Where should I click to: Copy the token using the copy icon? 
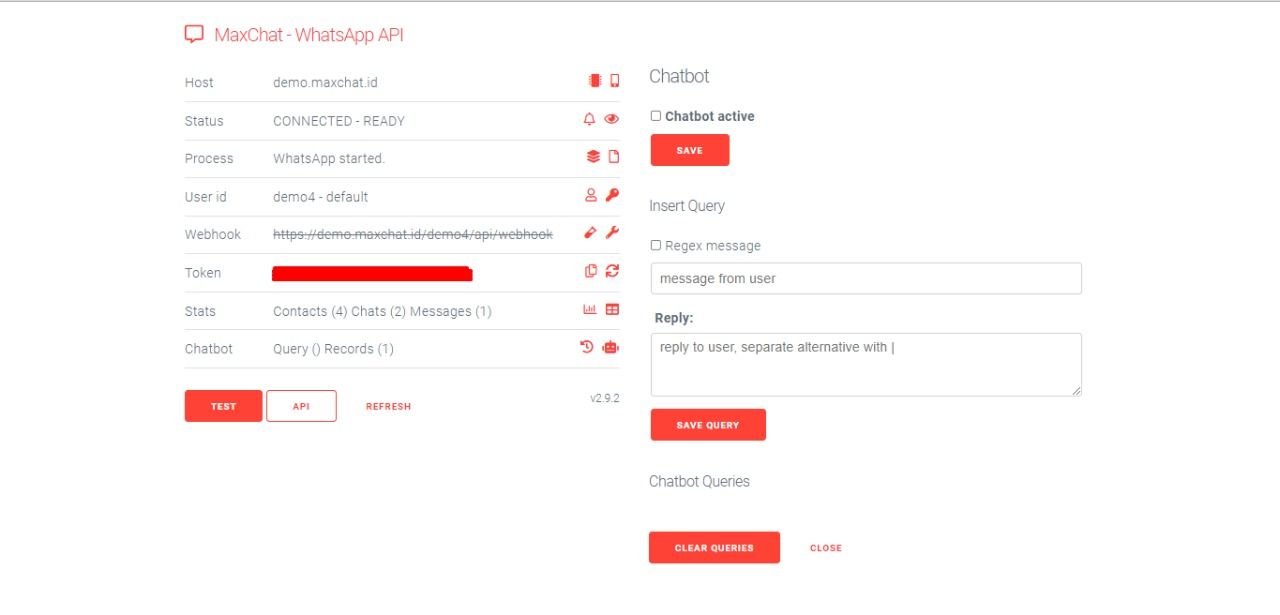pos(591,271)
